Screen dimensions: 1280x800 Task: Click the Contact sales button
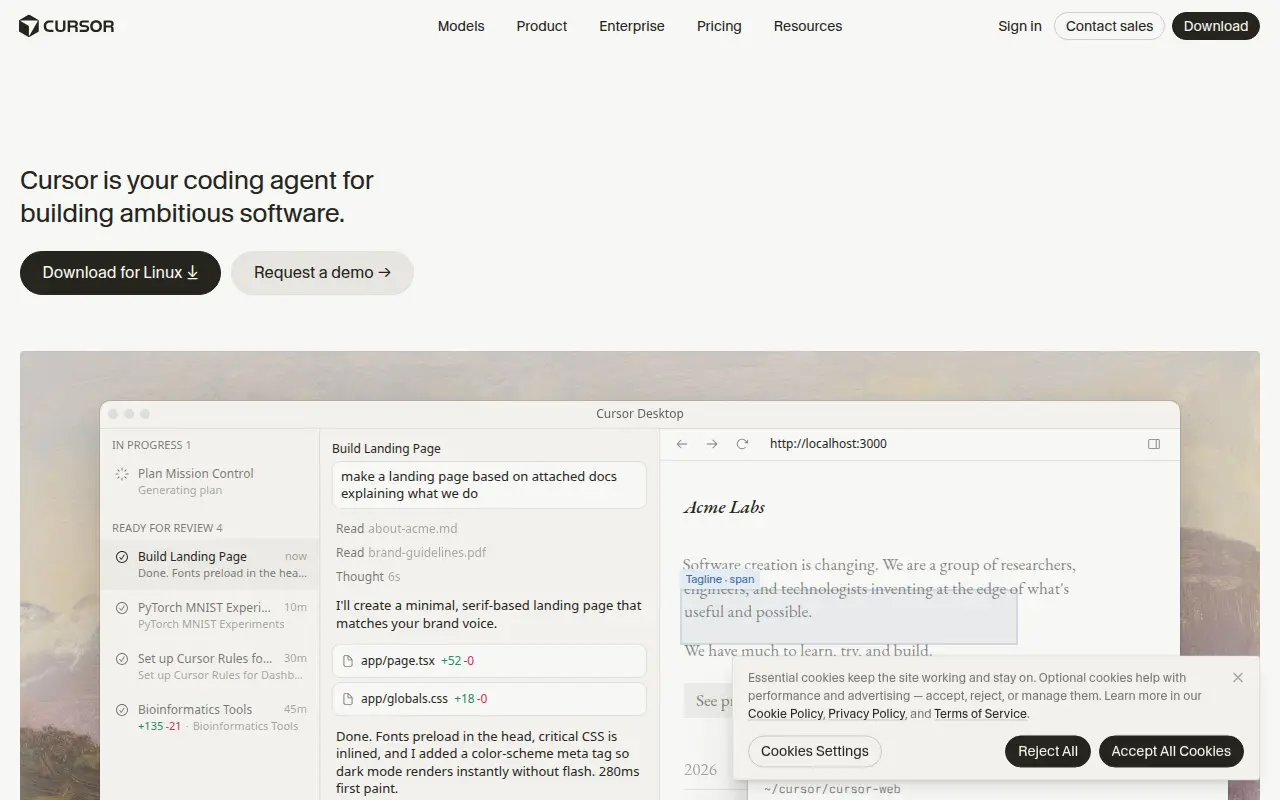pyautogui.click(x=1109, y=26)
